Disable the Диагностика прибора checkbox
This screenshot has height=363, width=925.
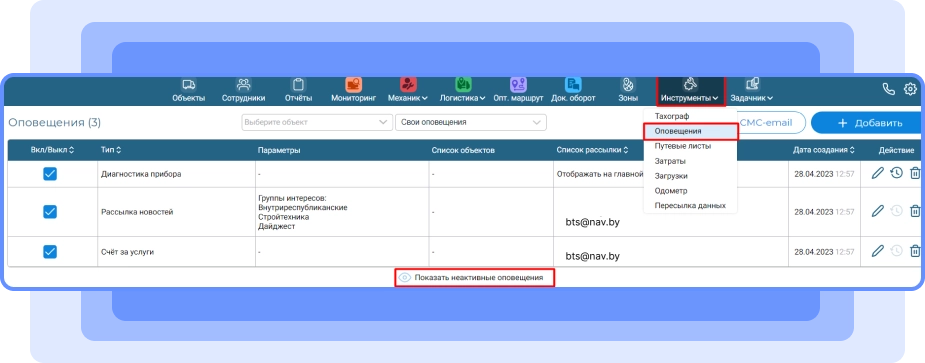50,174
